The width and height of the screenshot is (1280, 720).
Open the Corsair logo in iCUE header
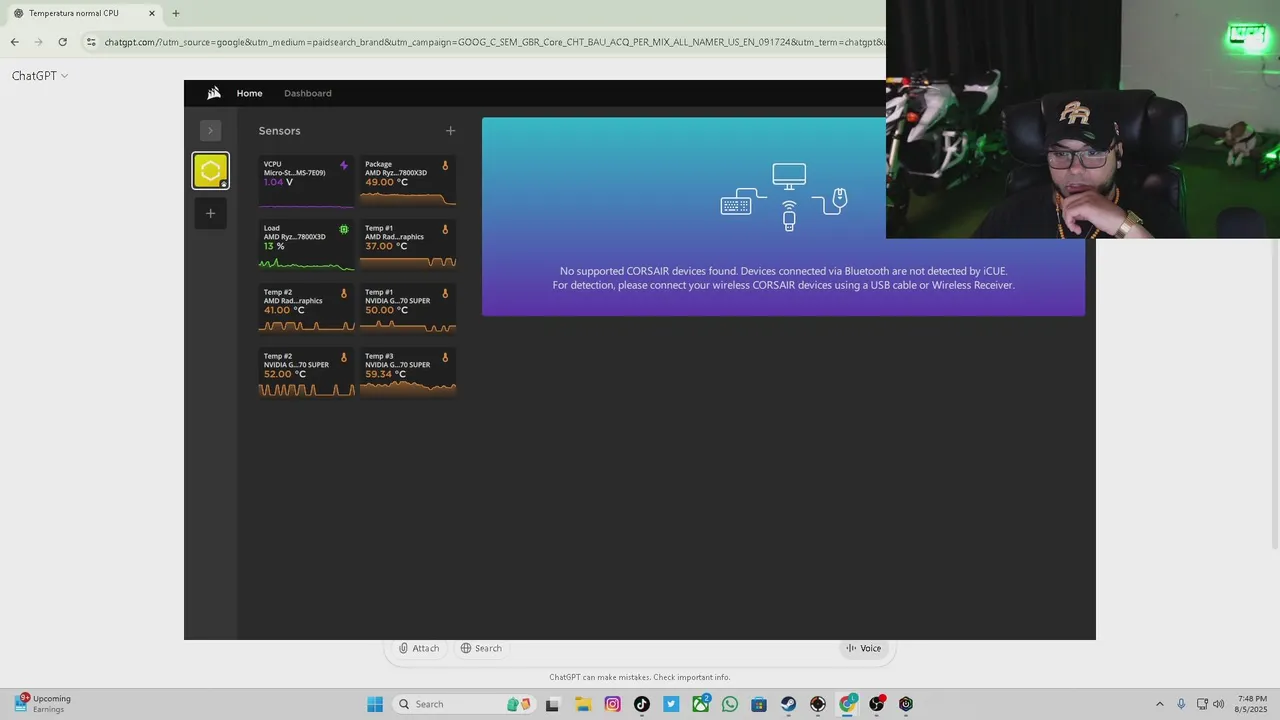coord(214,93)
